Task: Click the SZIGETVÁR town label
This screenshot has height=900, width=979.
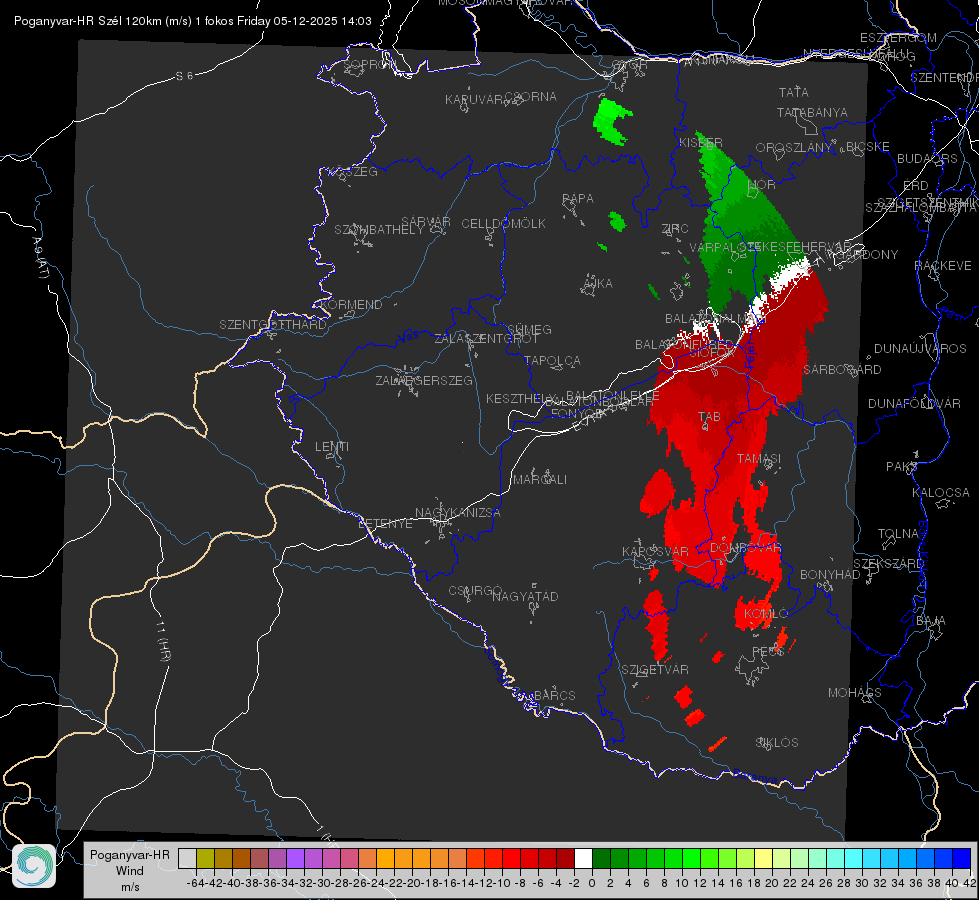Action: point(655,670)
